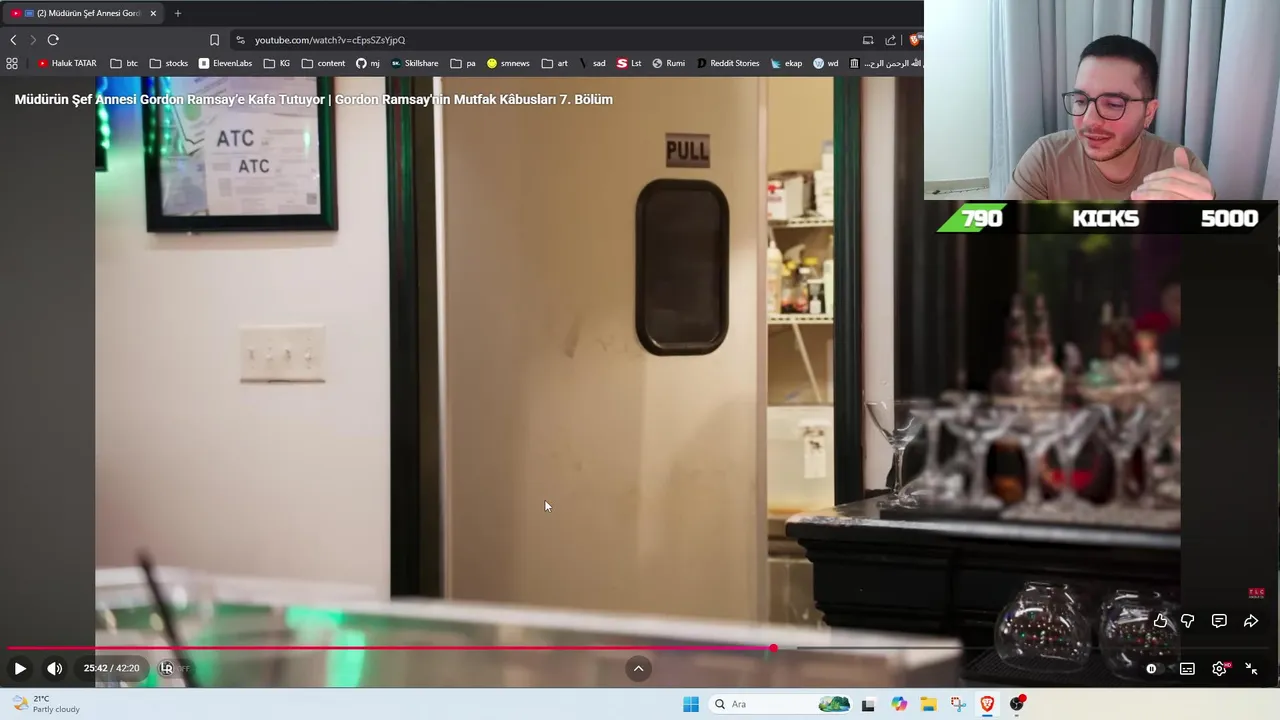The width and height of the screenshot is (1280, 720).
Task: Open the Windows Start menu
Action: 691,704
